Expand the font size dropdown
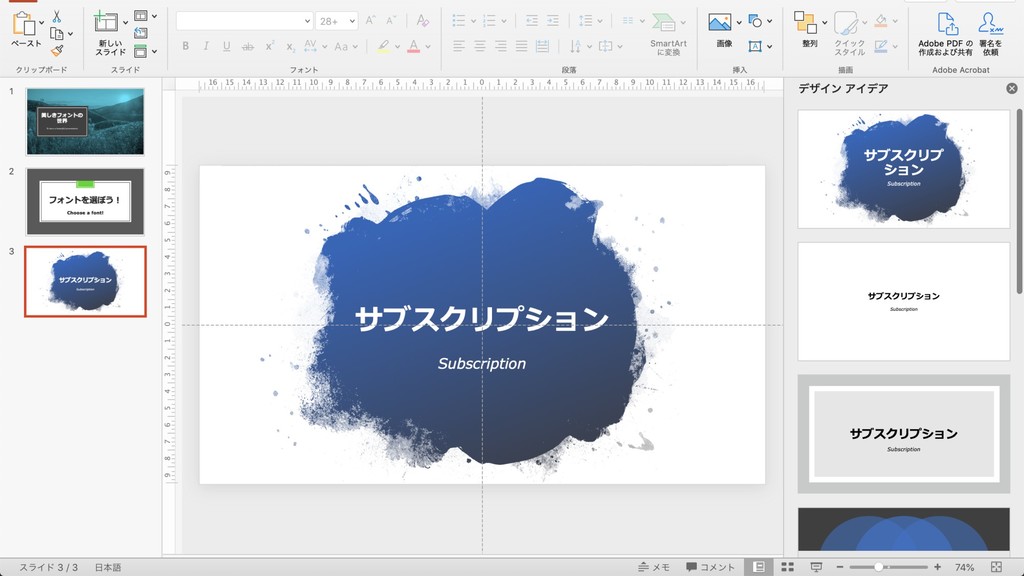The image size is (1024, 576). [351, 21]
